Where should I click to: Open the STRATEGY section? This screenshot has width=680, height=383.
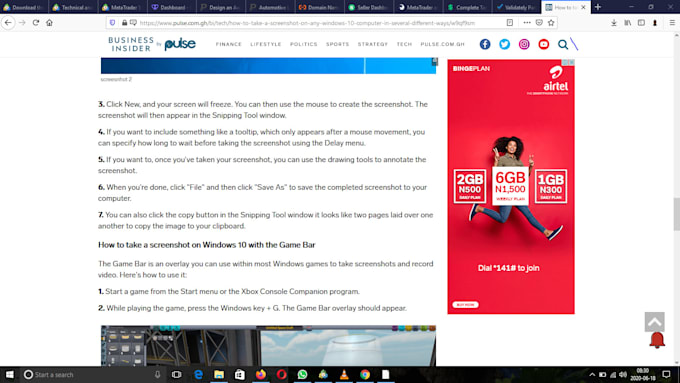pos(373,44)
